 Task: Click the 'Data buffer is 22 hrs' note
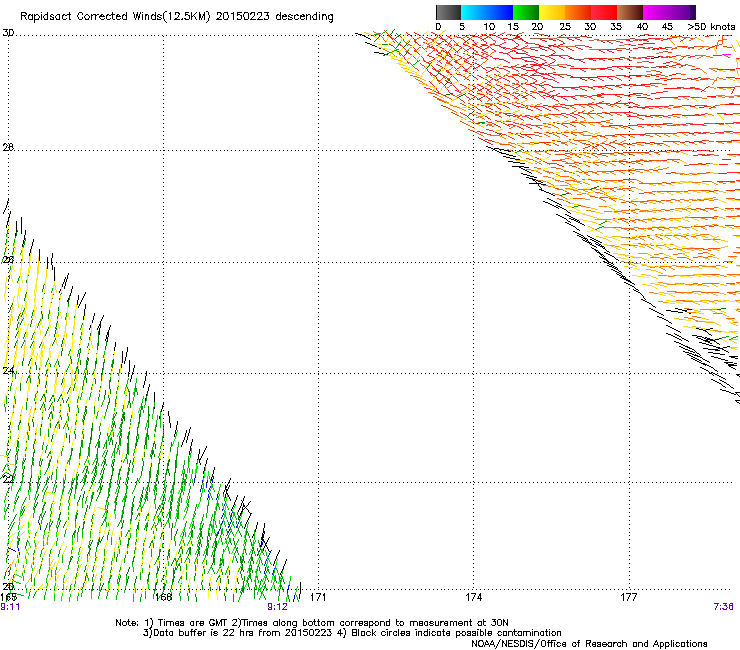204,633
